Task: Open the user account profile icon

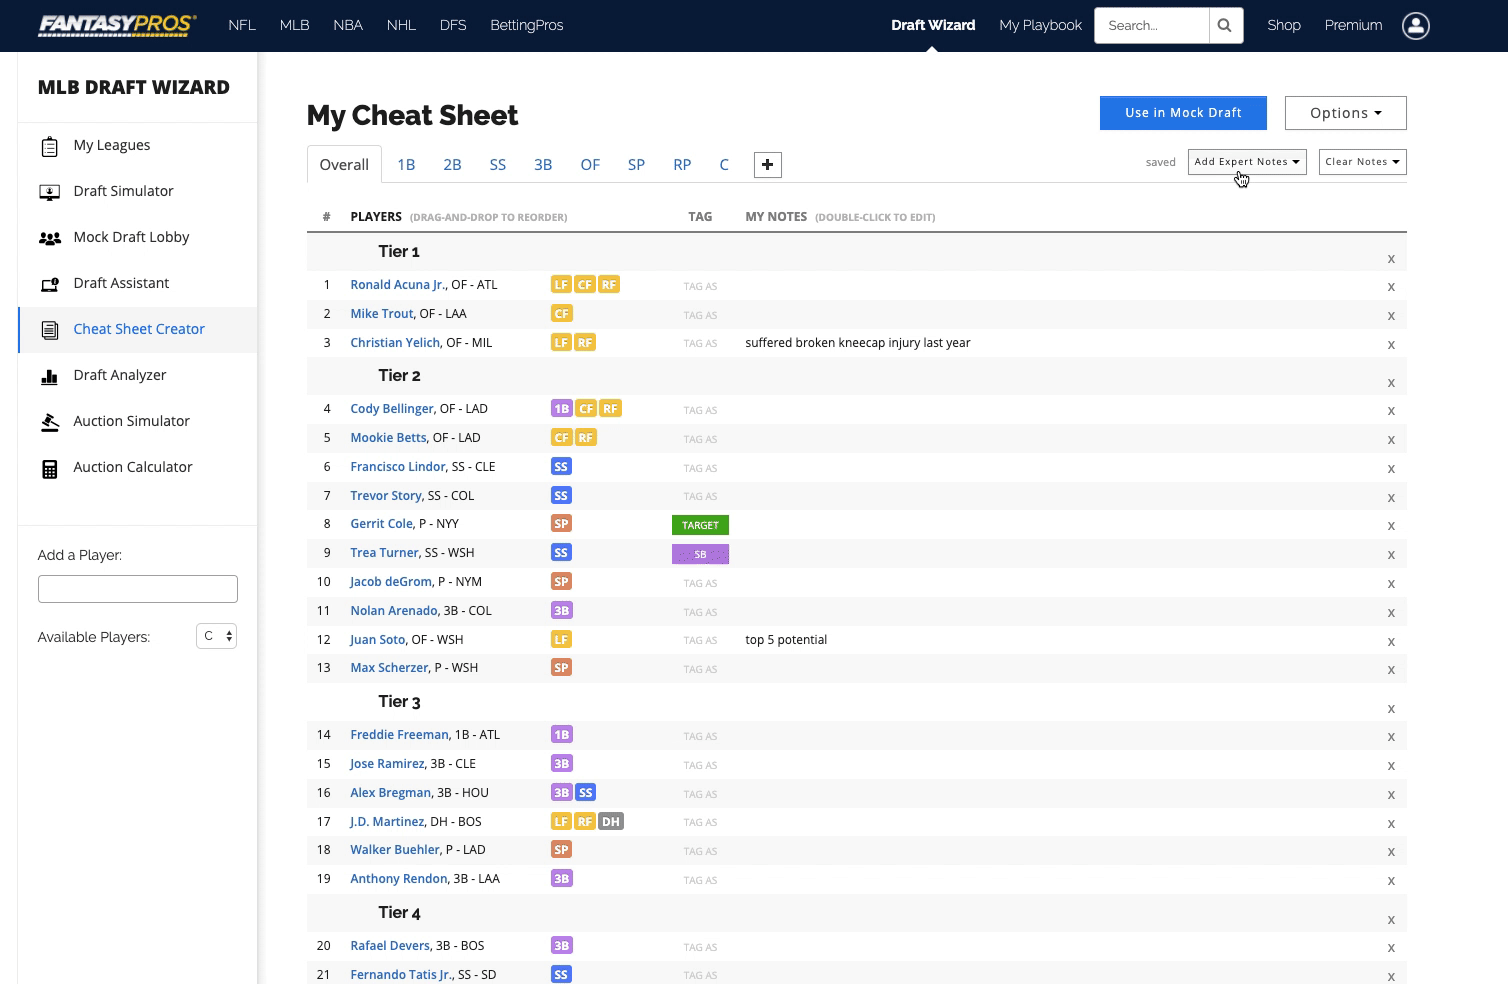Action: (1415, 26)
